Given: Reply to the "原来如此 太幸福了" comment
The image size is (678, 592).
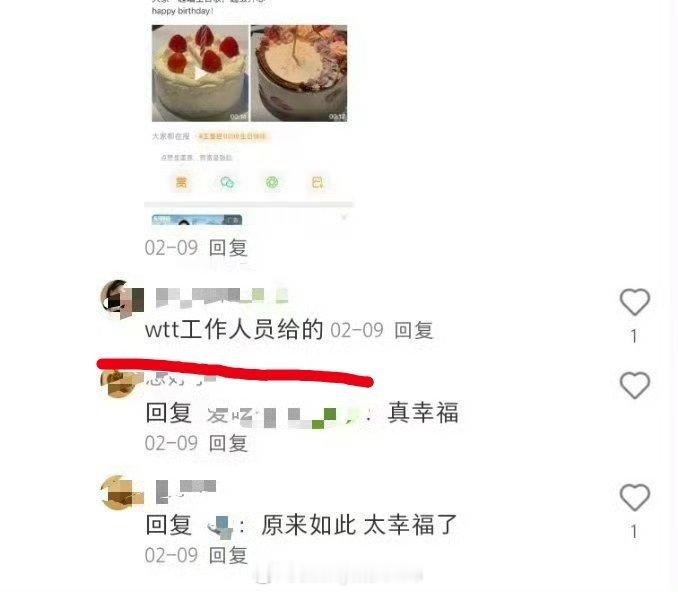Looking at the screenshot, I should click(x=228, y=555).
